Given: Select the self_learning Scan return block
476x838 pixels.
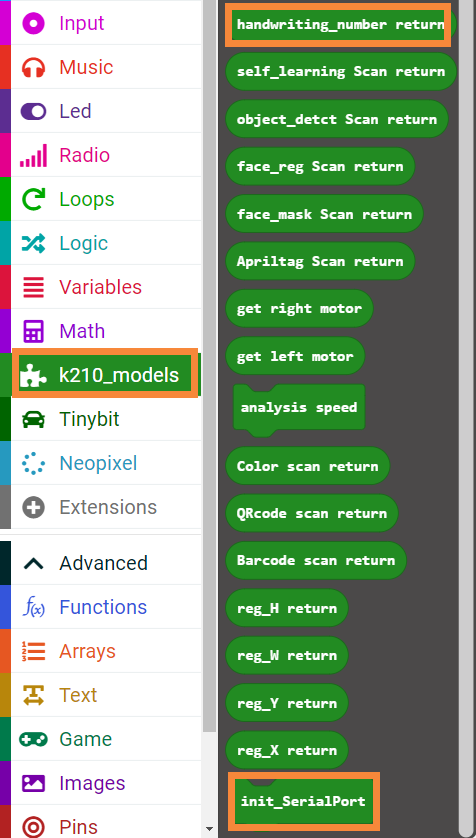Looking at the screenshot, I should point(341,72).
